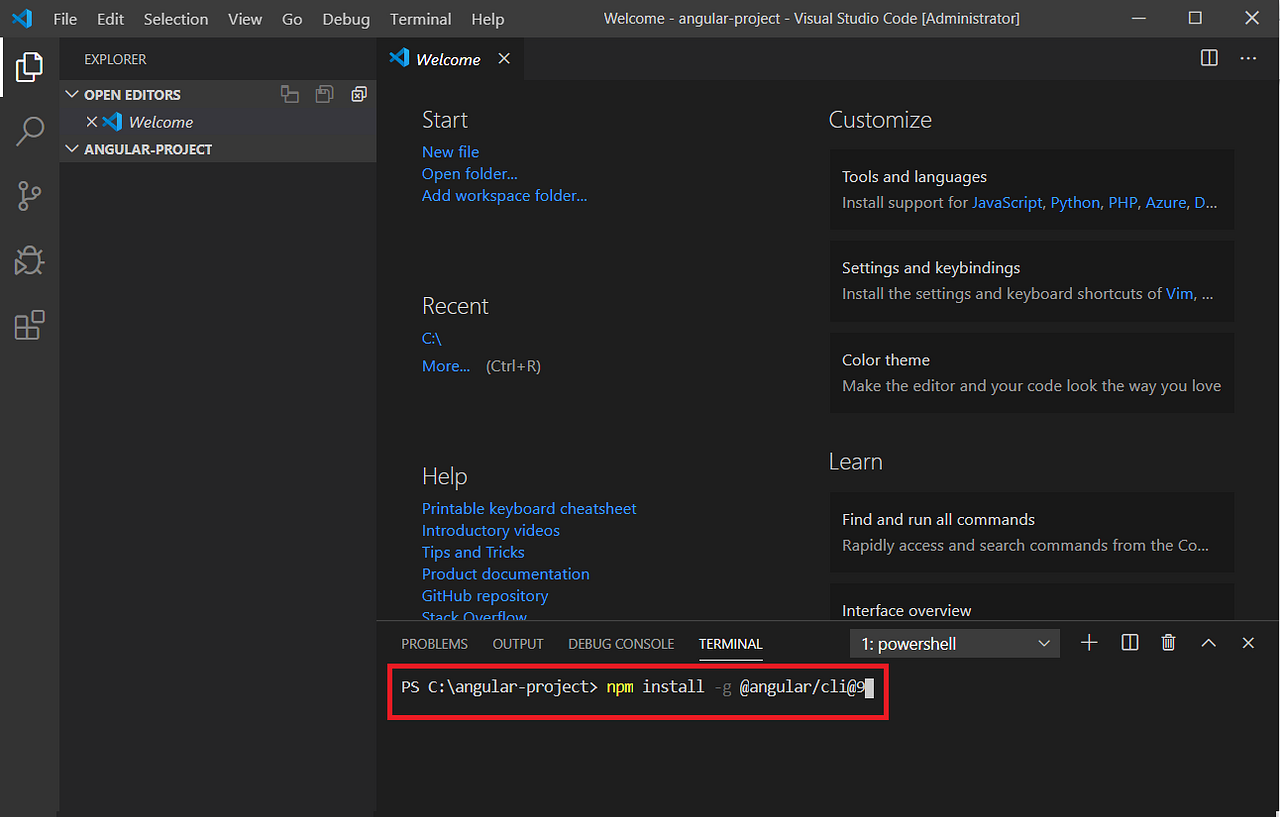Viewport: 1280px width, 817px height.
Task: Maximize the panel with the chevron icon
Action: coord(1208,643)
